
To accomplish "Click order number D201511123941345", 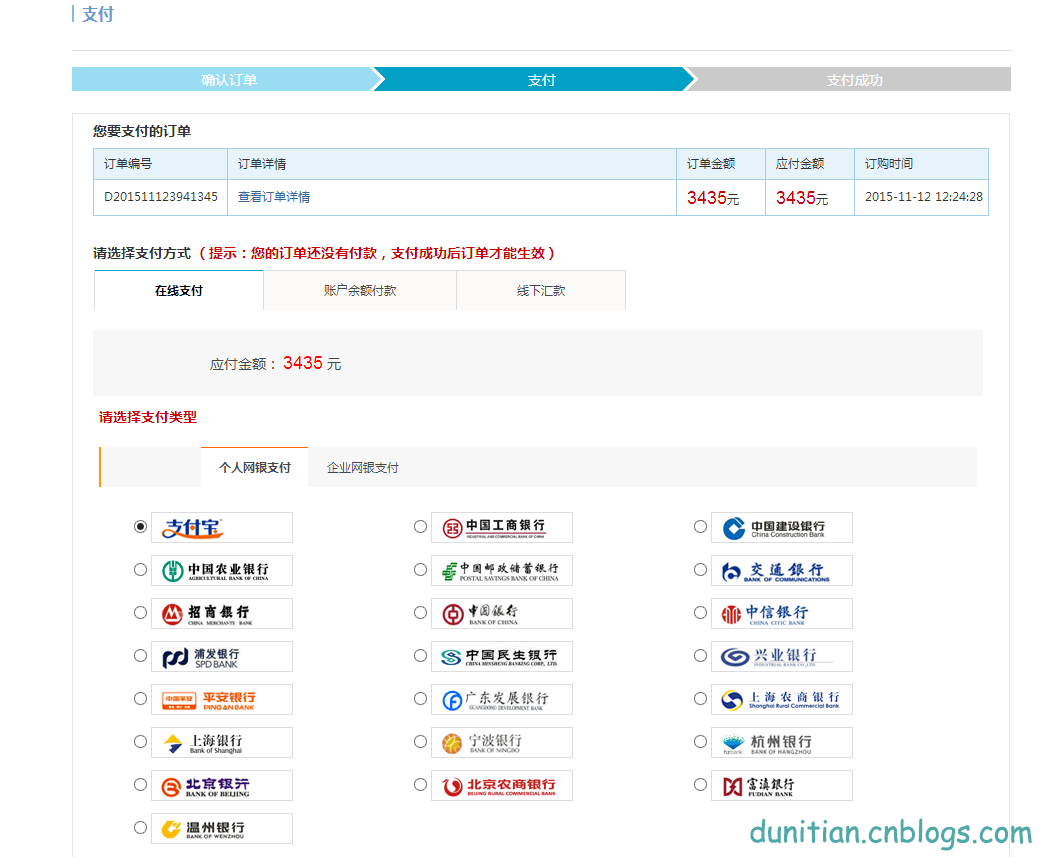I will pos(161,197).
